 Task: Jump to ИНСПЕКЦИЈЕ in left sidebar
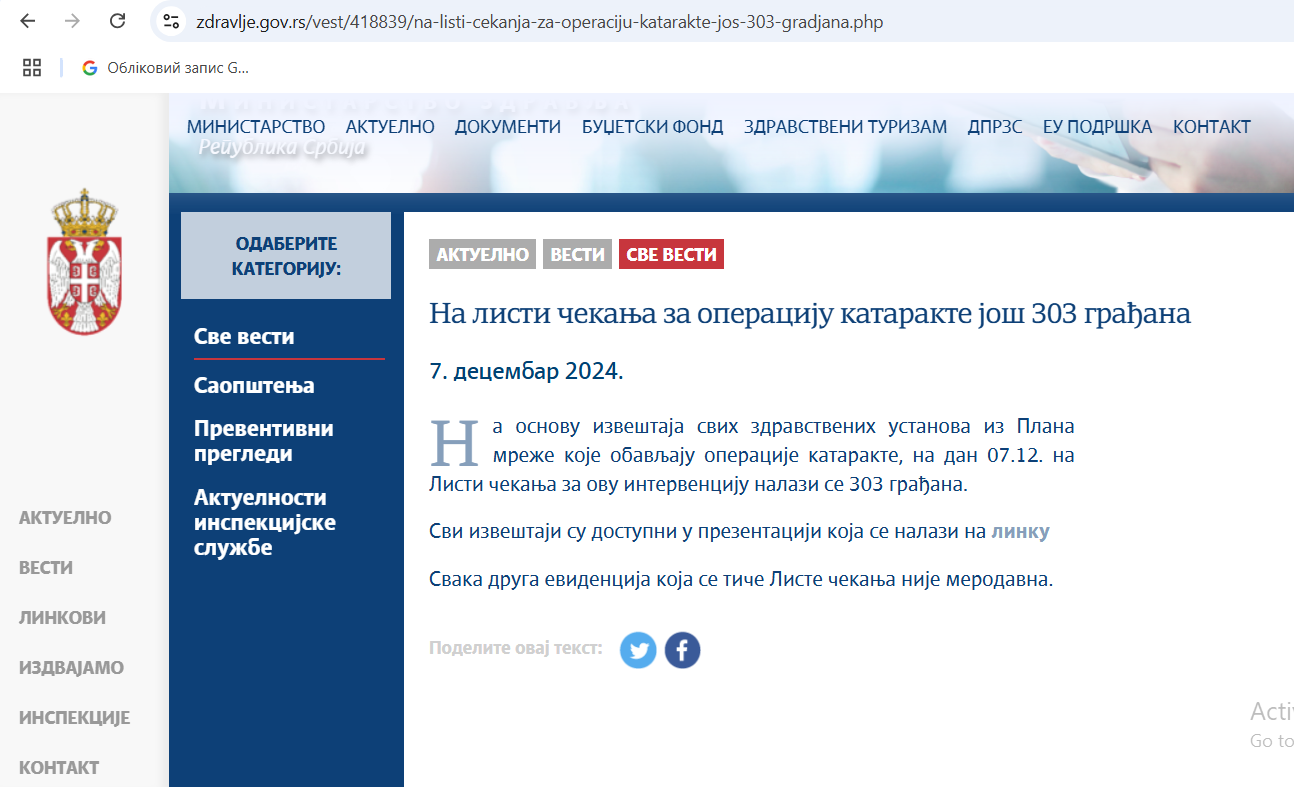(x=74, y=718)
